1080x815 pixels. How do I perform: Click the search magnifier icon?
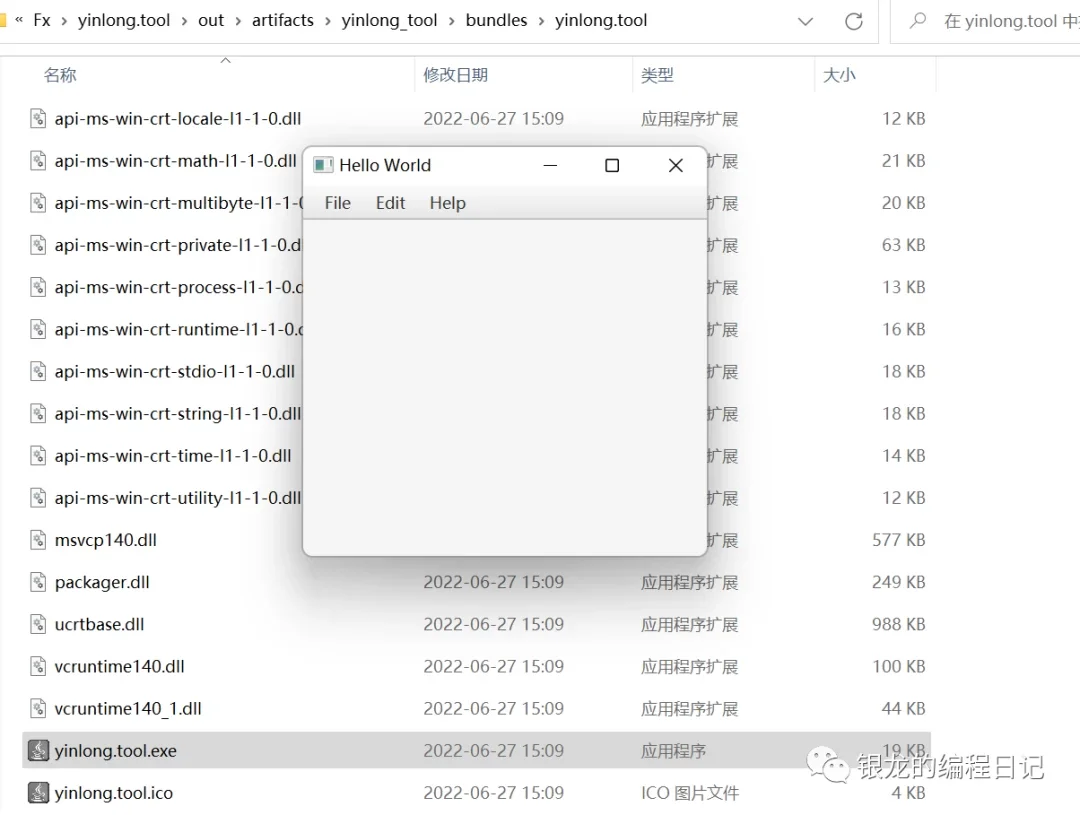click(921, 20)
